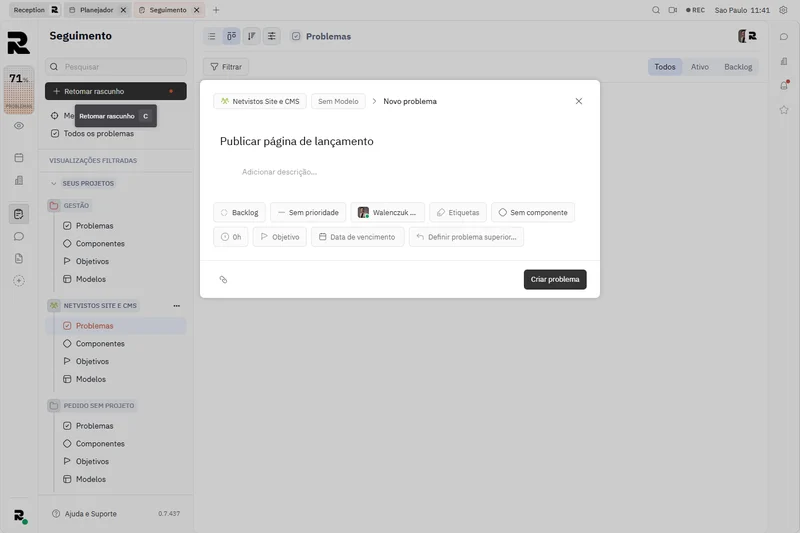Open the notifications bell in right rail
Screen dimensions: 800x533
[784, 85]
